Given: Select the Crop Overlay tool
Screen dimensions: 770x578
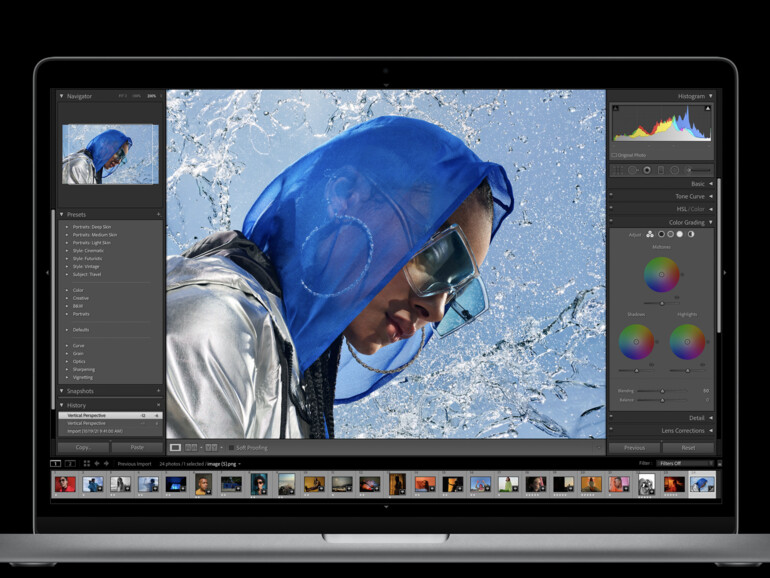Looking at the screenshot, I should pos(618,170).
